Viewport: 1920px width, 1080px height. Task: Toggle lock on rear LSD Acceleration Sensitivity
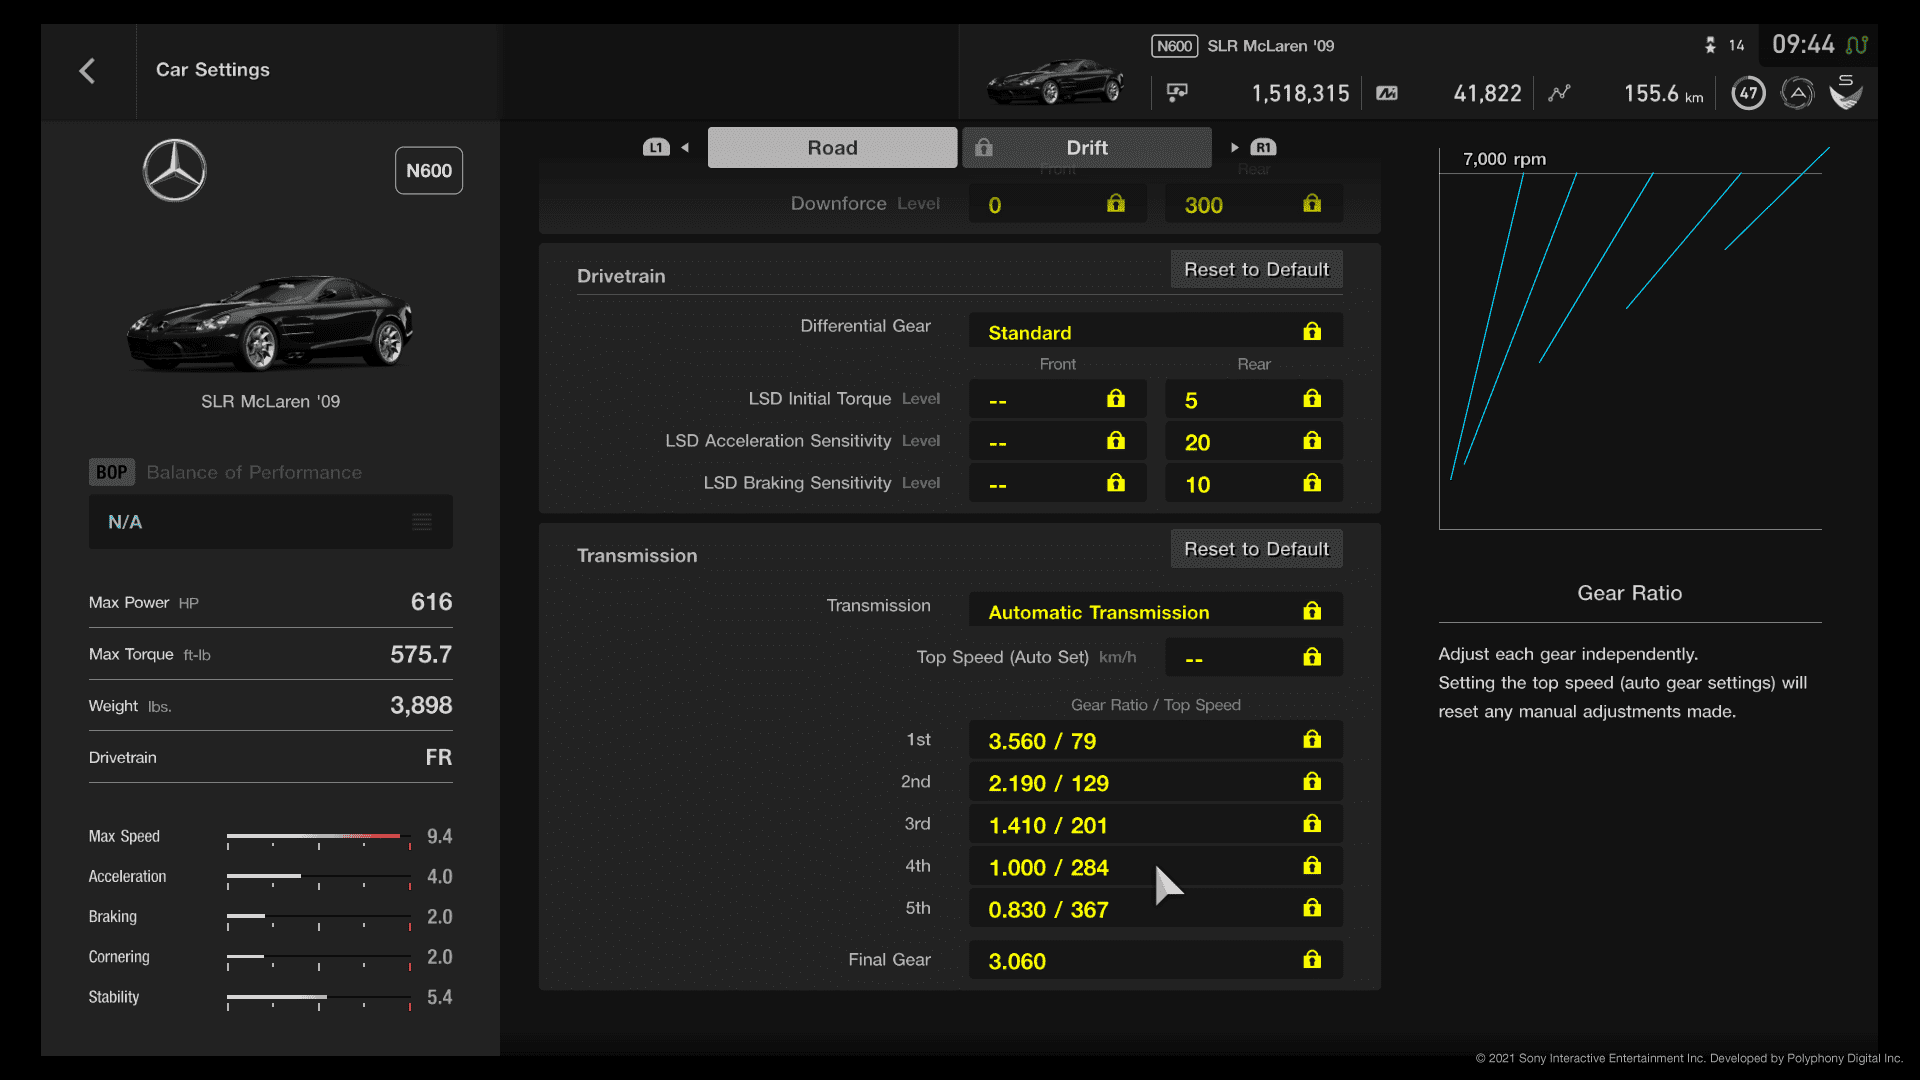1312,441
